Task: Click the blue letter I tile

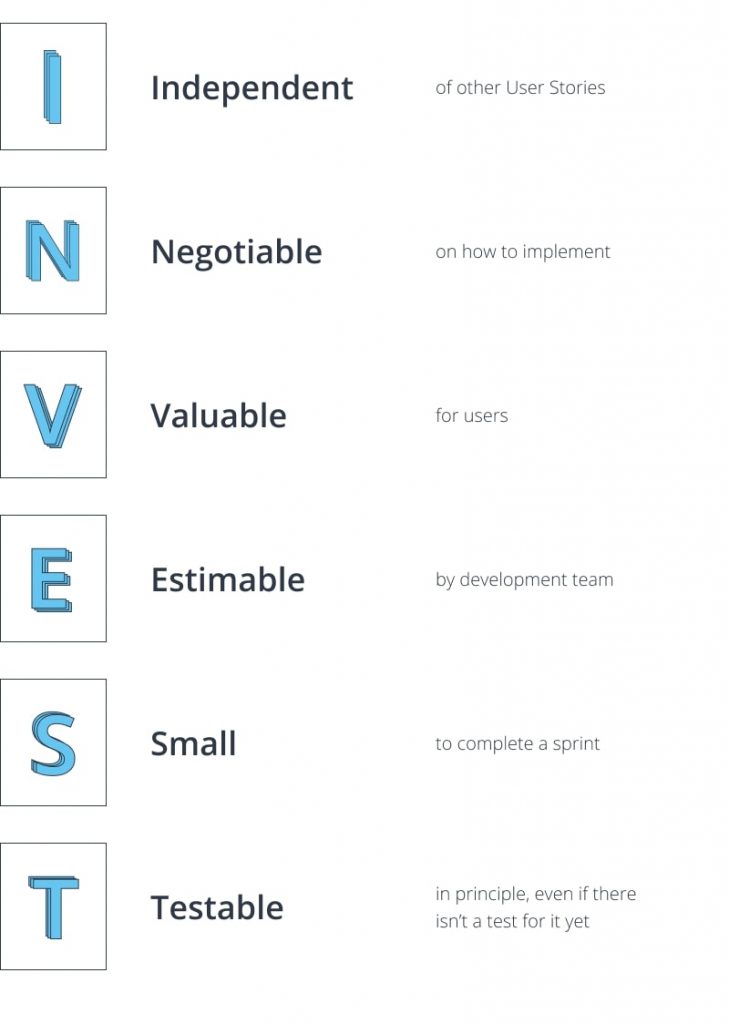Action: coord(53,86)
